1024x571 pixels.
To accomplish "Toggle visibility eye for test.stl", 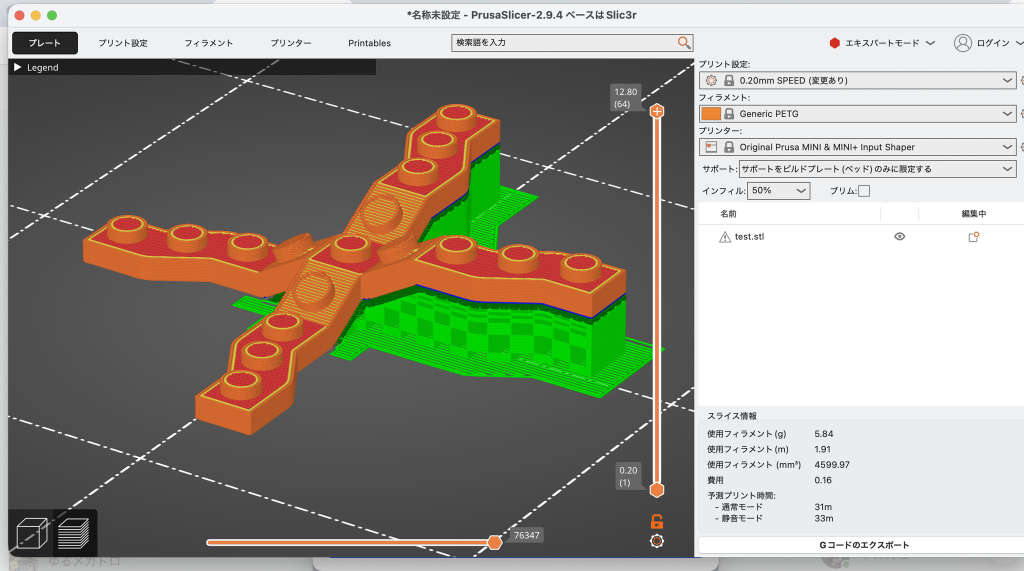I will tap(899, 237).
